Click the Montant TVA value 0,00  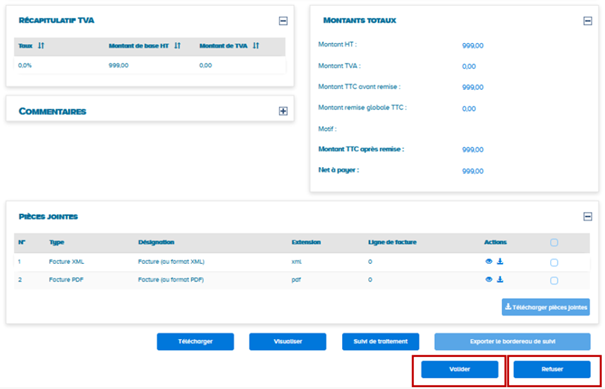point(469,66)
